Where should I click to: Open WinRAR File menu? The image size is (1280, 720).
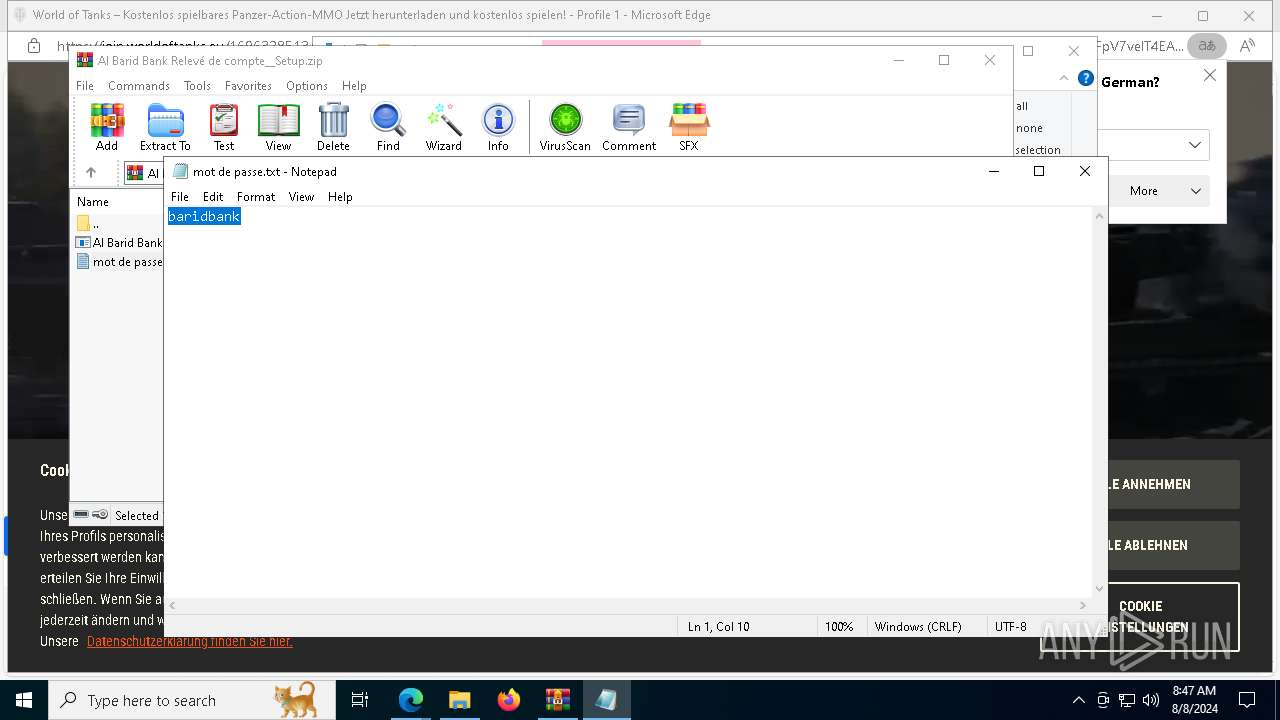[x=85, y=86]
